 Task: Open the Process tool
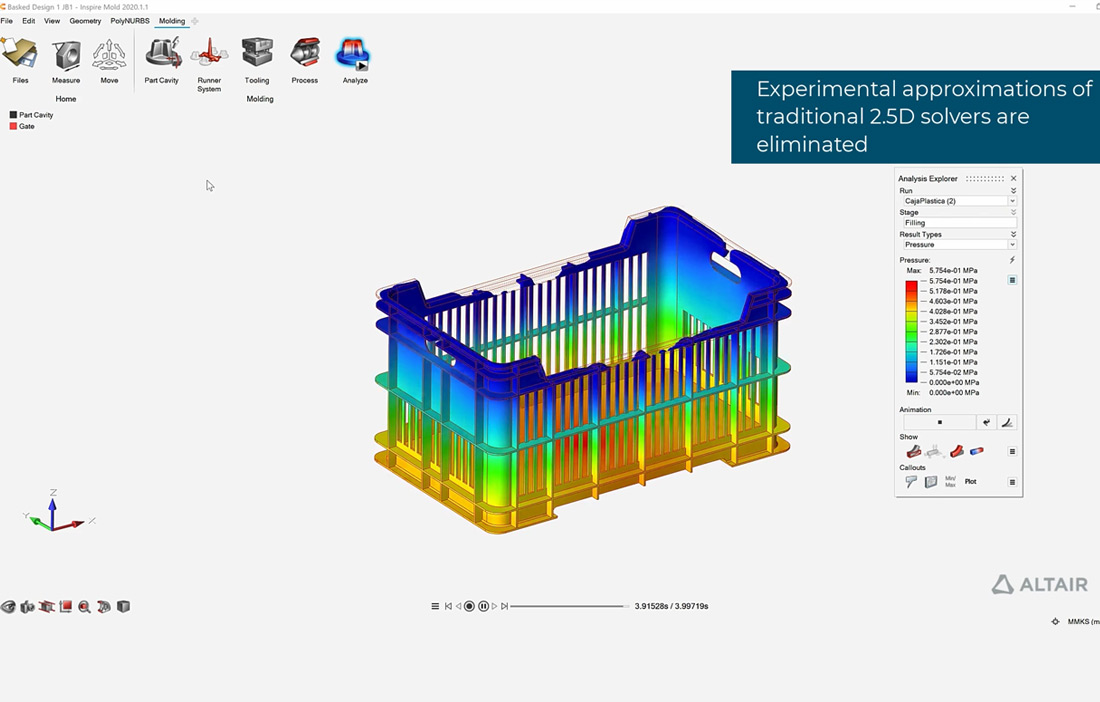click(305, 54)
